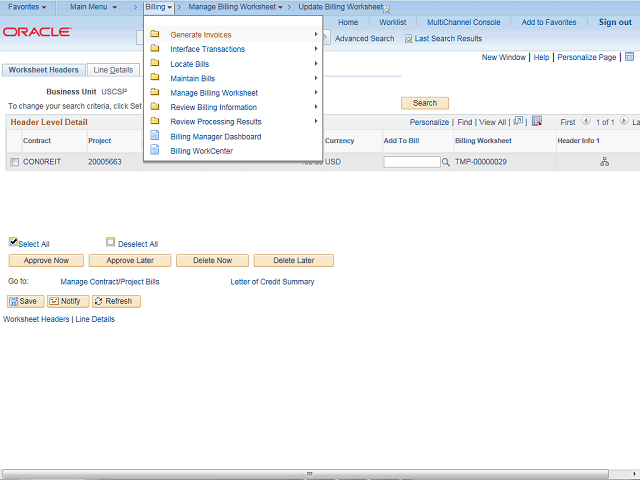Click the page layout icon beside Personalize Page
This screenshot has width=640, height=480.
tap(629, 57)
